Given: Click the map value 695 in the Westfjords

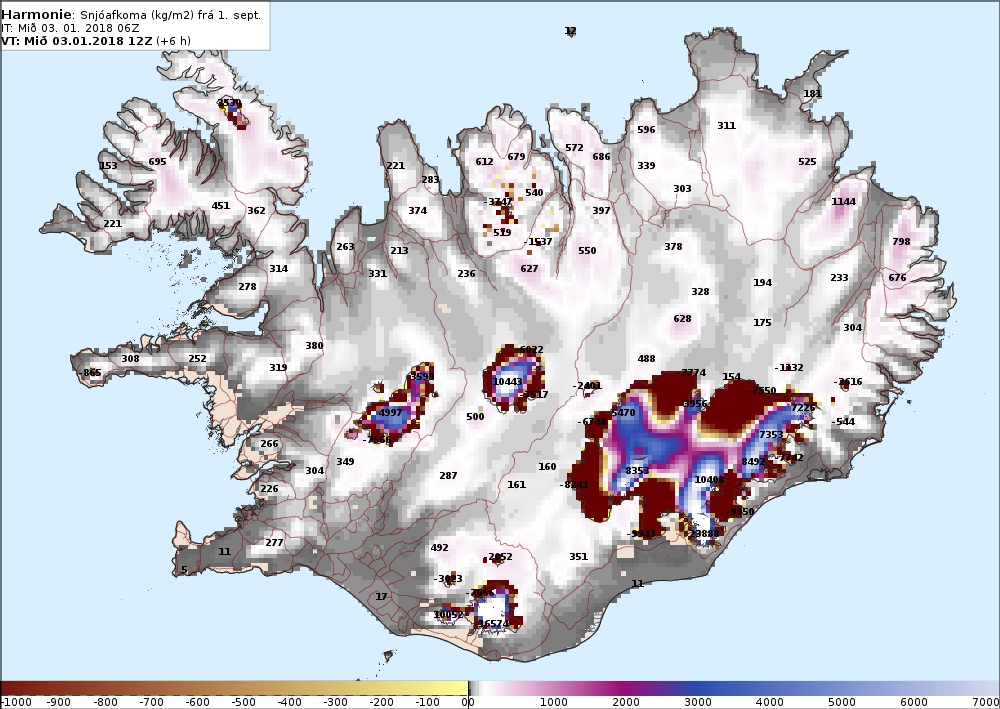Looking at the screenshot, I should pyautogui.click(x=157, y=161).
